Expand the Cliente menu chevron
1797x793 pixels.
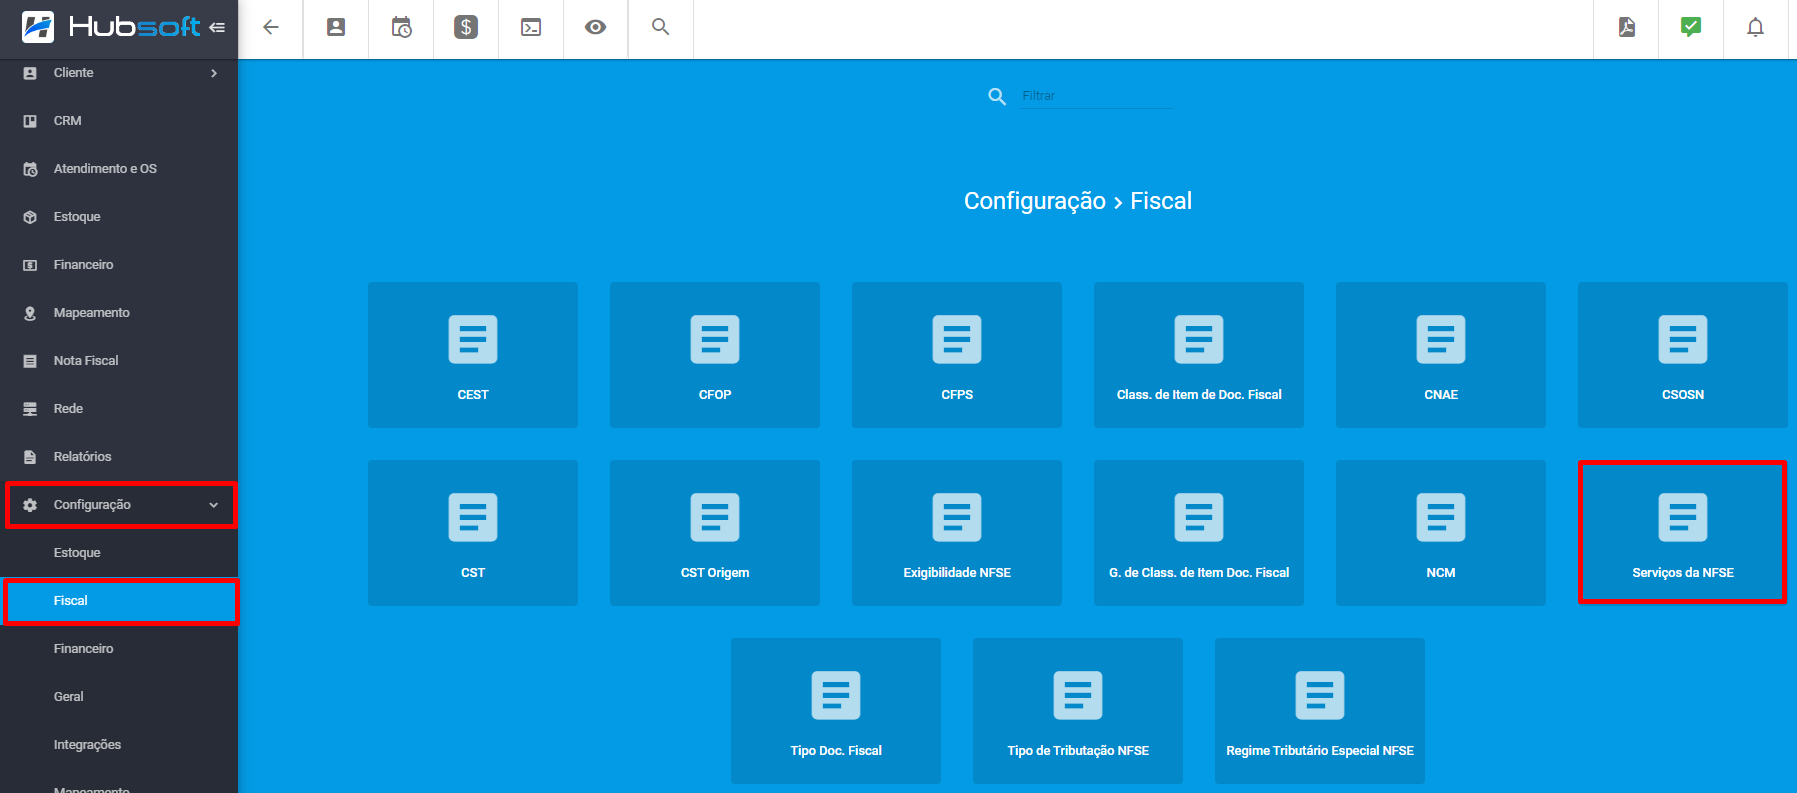click(x=214, y=73)
